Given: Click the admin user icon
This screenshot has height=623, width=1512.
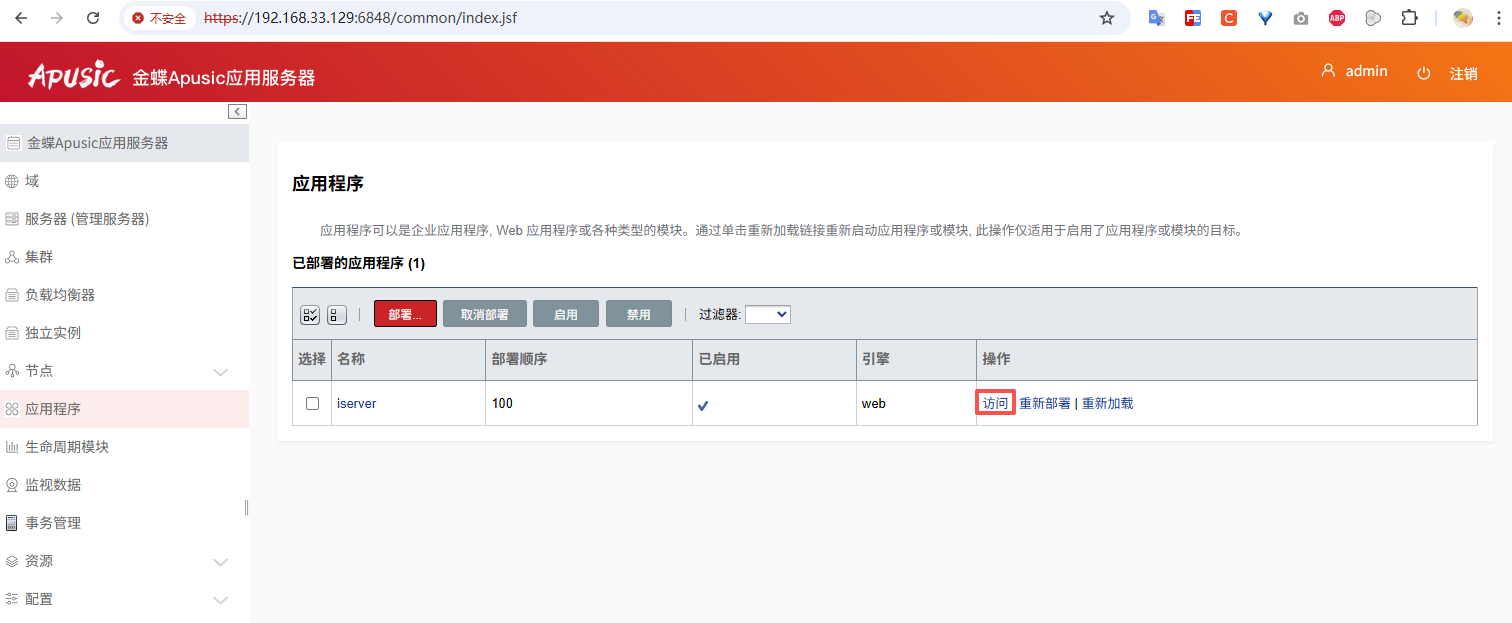Looking at the screenshot, I should click(1328, 71).
